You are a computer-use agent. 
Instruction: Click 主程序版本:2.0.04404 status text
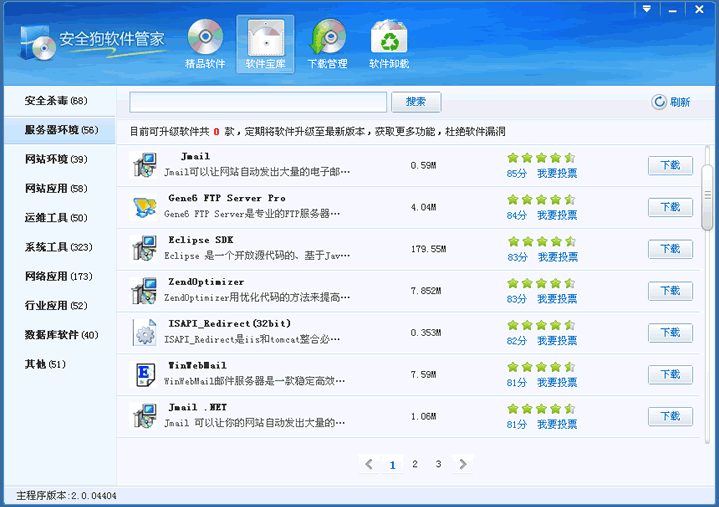point(66,496)
